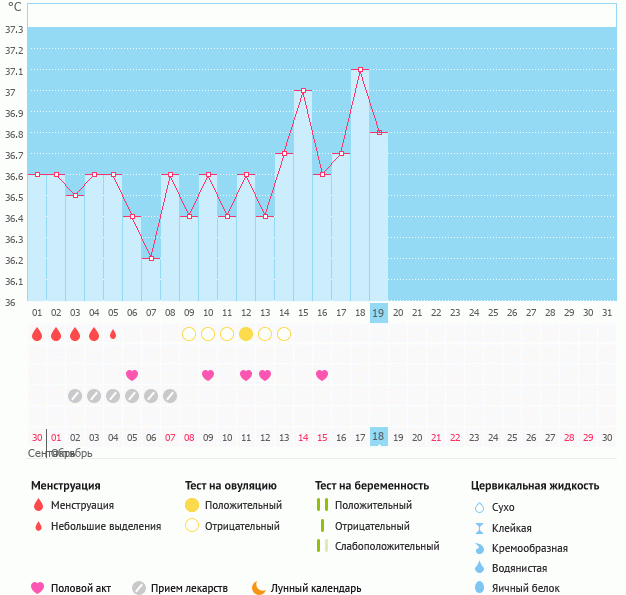626x595 pixels.
Task: Click the menstruation drop icon on day 01
Action: (x=37, y=334)
